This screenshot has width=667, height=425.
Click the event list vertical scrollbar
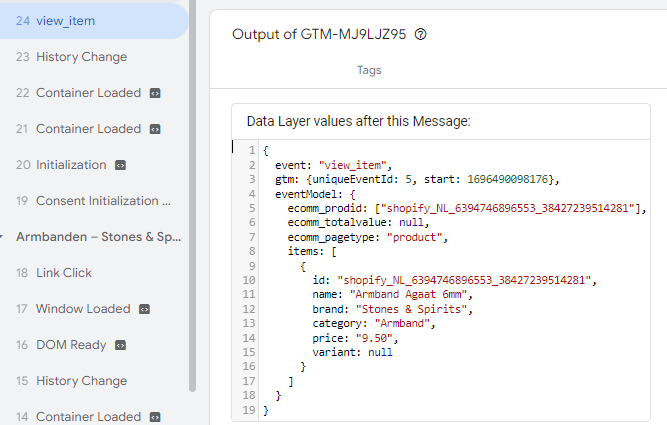(192, 196)
